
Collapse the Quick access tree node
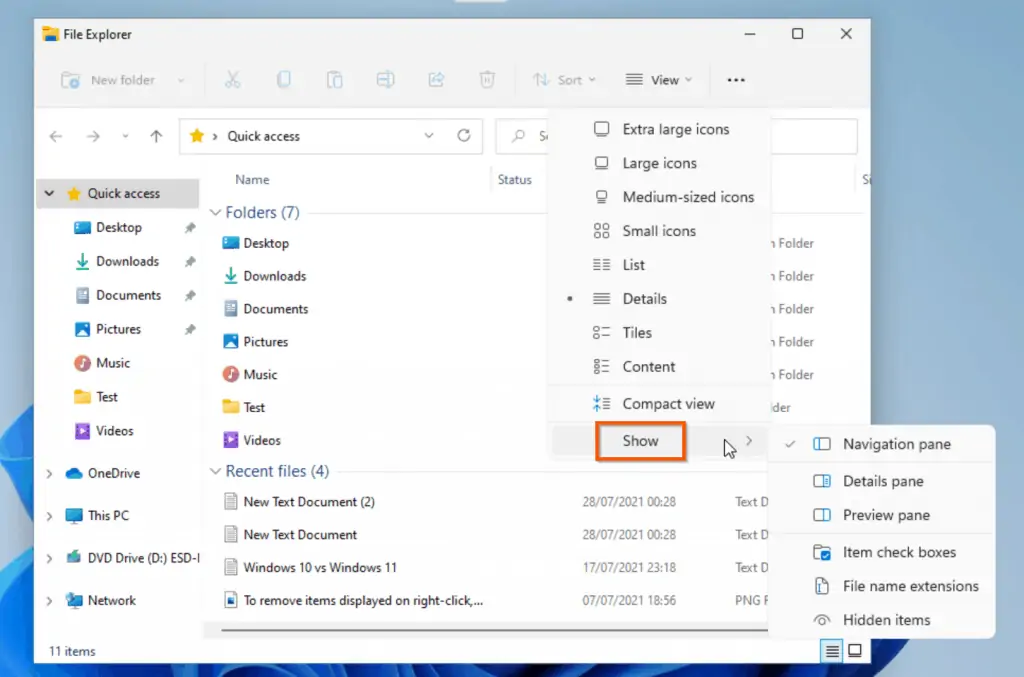(x=49, y=193)
